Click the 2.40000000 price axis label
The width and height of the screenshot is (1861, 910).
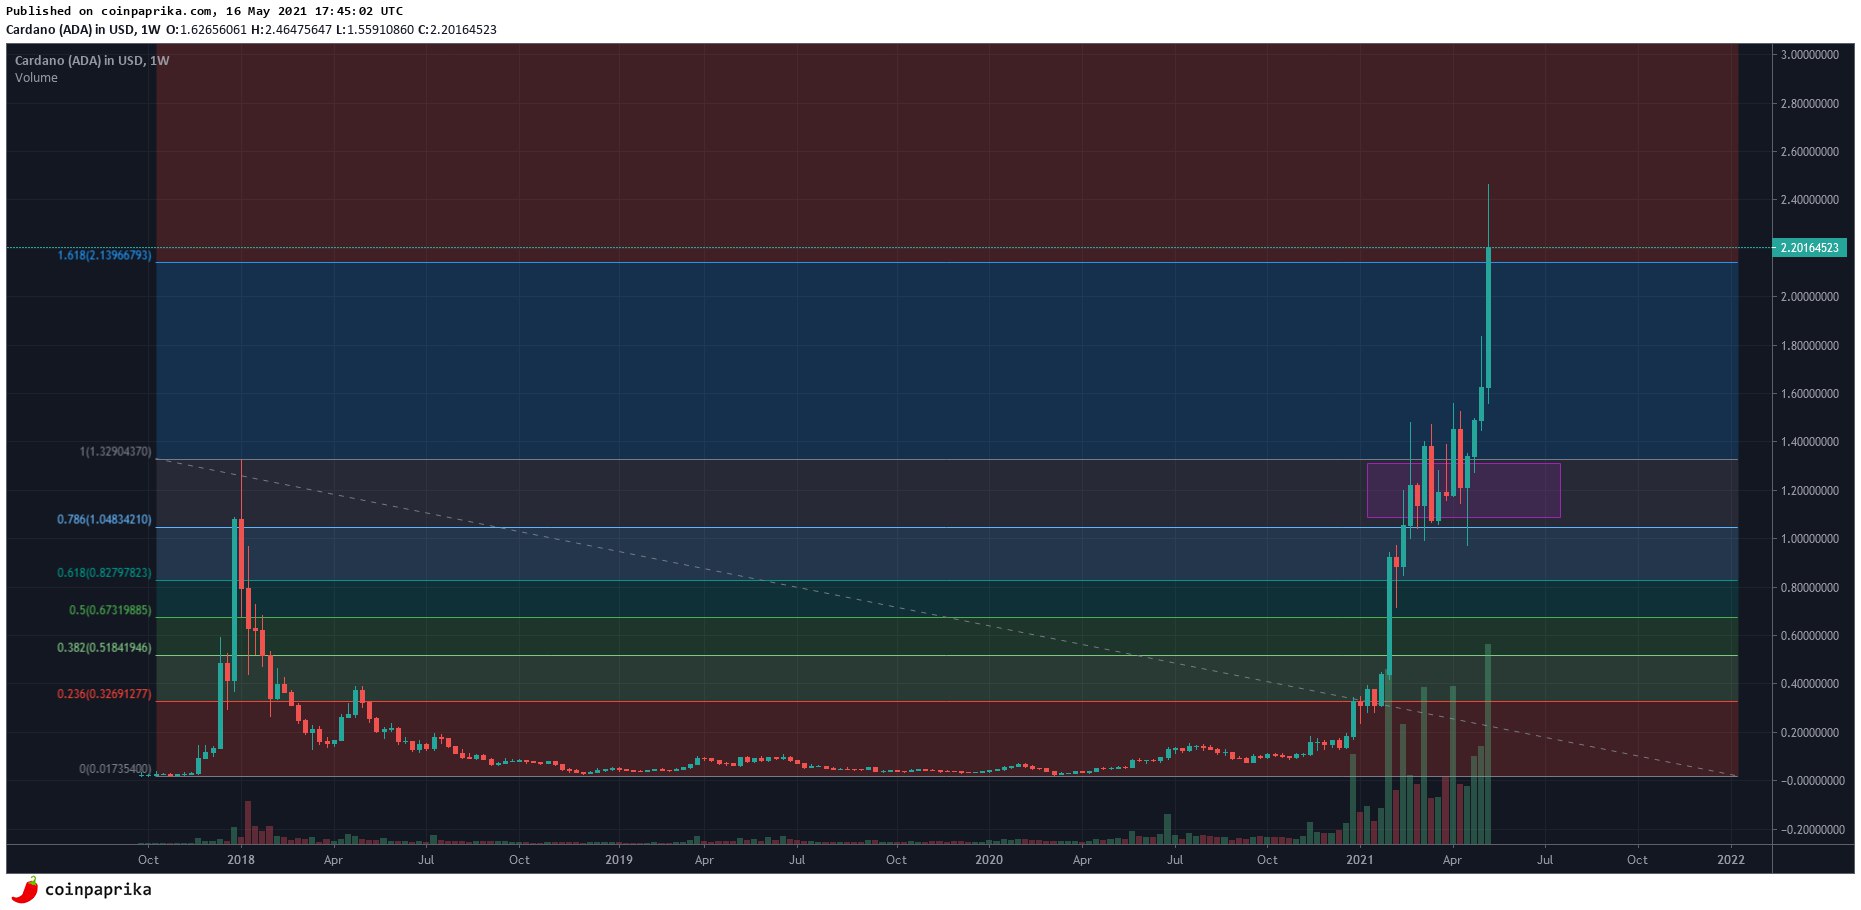(x=1809, y=200)
